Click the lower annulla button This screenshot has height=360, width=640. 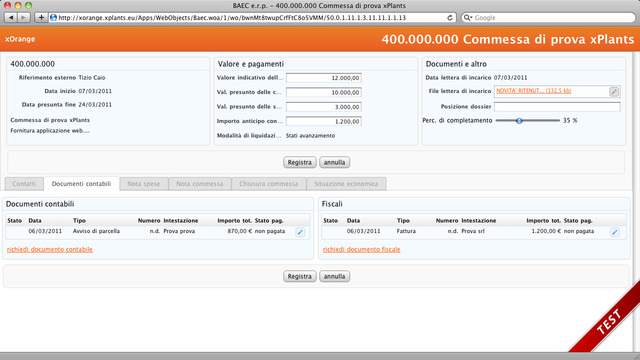(334, 276)
